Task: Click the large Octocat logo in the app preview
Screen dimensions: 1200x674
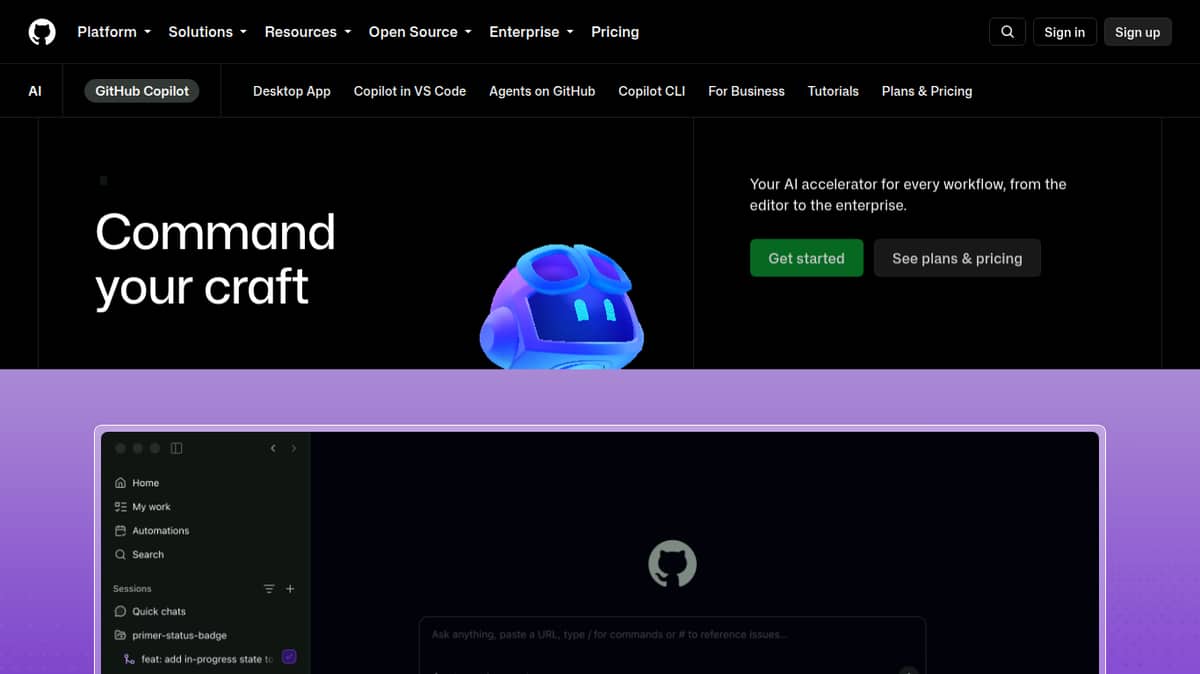Action: [x=672, y=564]
